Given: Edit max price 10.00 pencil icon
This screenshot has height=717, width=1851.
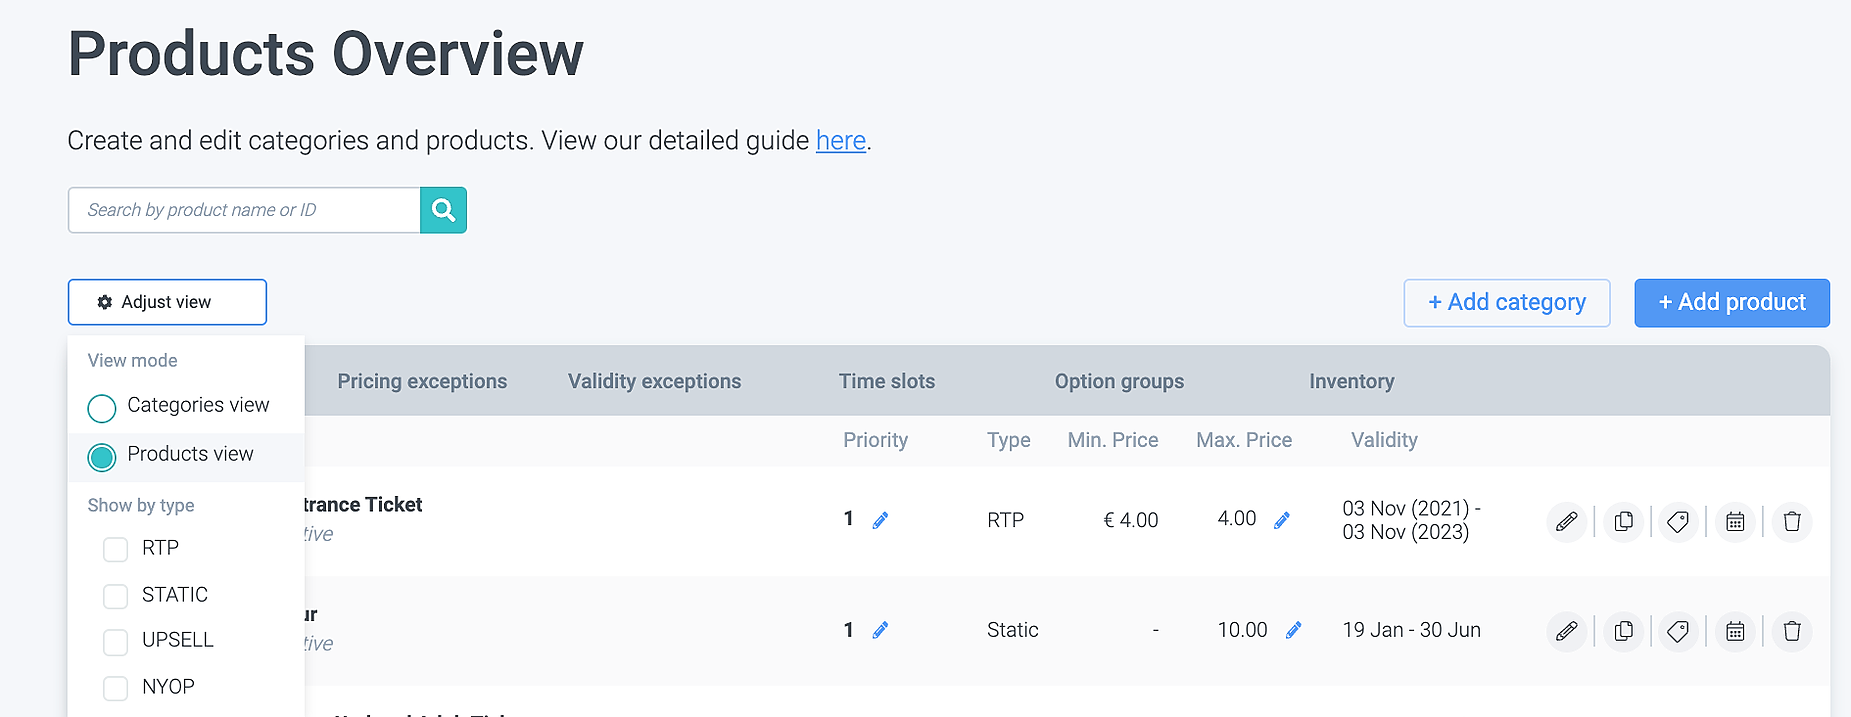Looking at the screenshot, I should click(1293, 630).
